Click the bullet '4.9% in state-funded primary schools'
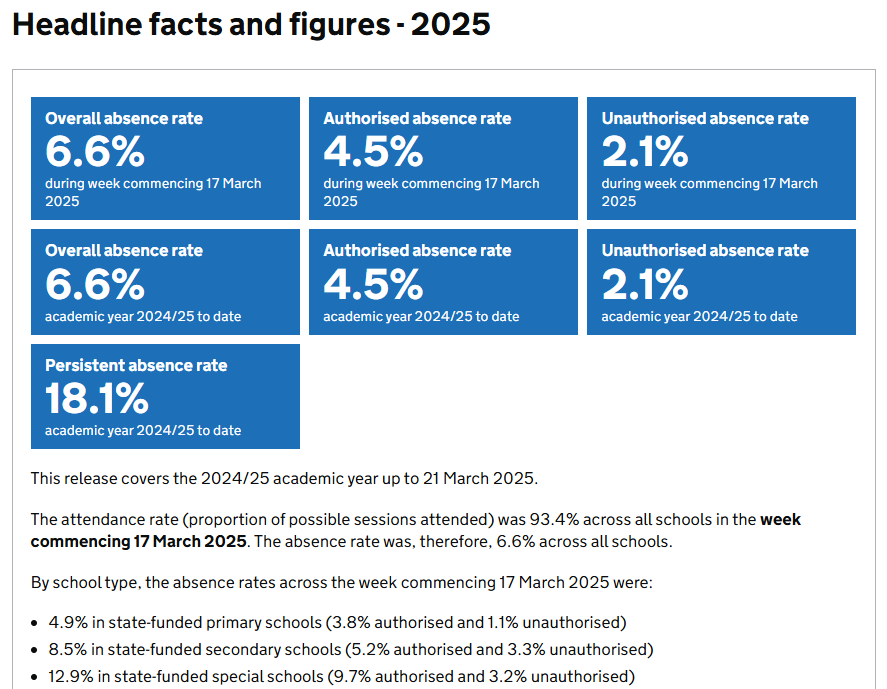Image resolution: width=887 pixels, height=689 pixels. tap(337, 623)
